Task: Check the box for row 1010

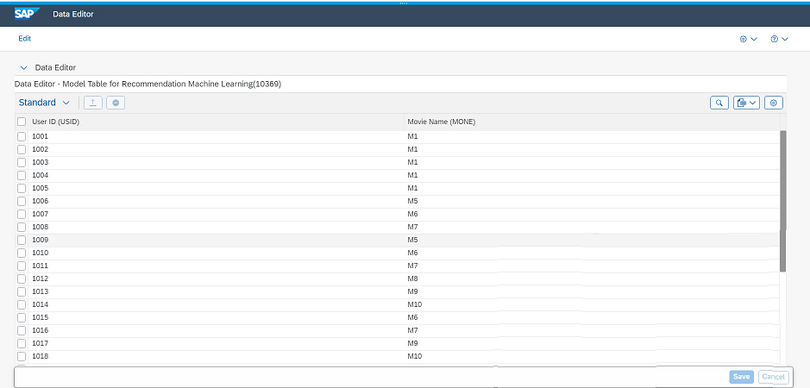Action: (x=22, y=253)
